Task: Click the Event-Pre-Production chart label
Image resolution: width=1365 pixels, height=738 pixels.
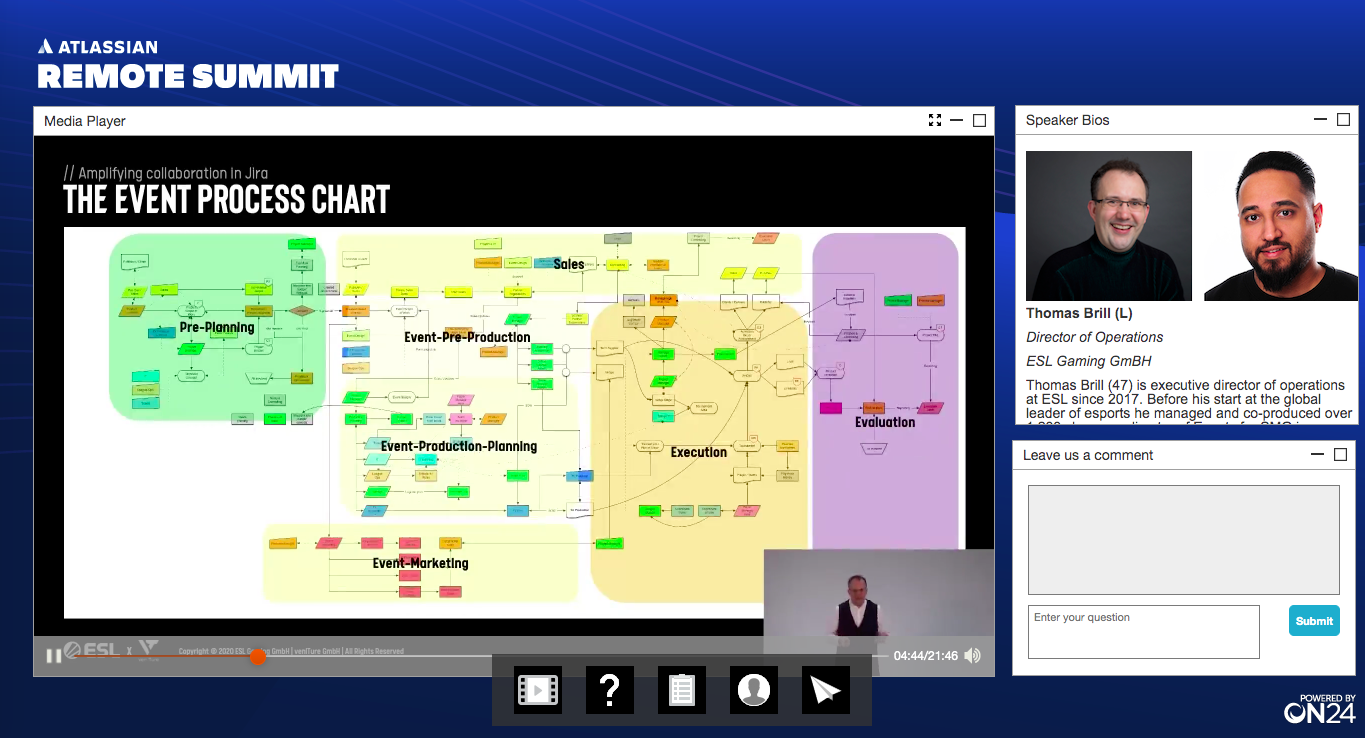Action: click(x=467, y=337)
